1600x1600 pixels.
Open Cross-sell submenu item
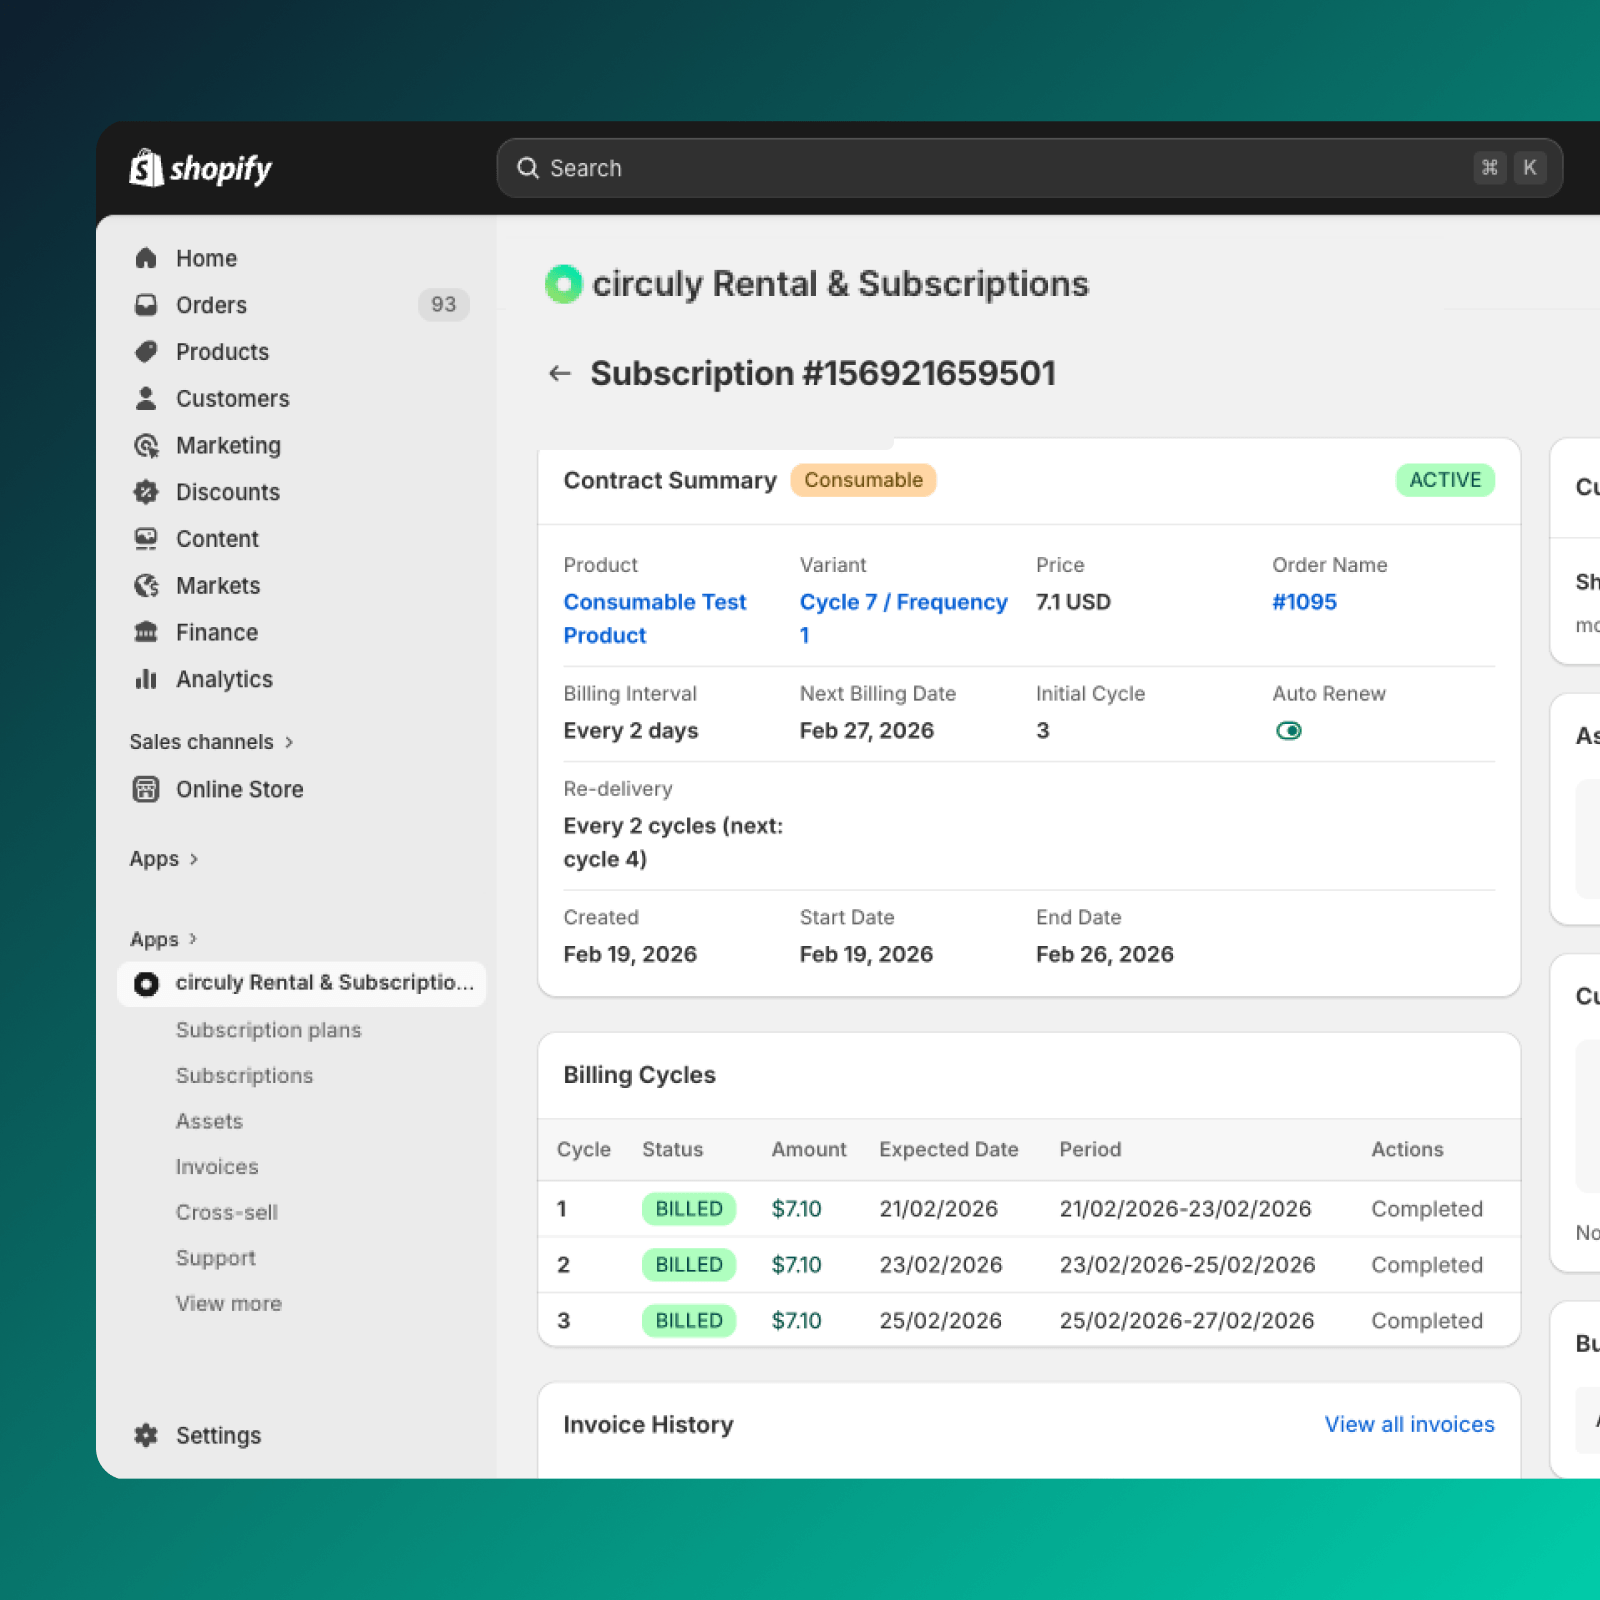coord(227,1213)
